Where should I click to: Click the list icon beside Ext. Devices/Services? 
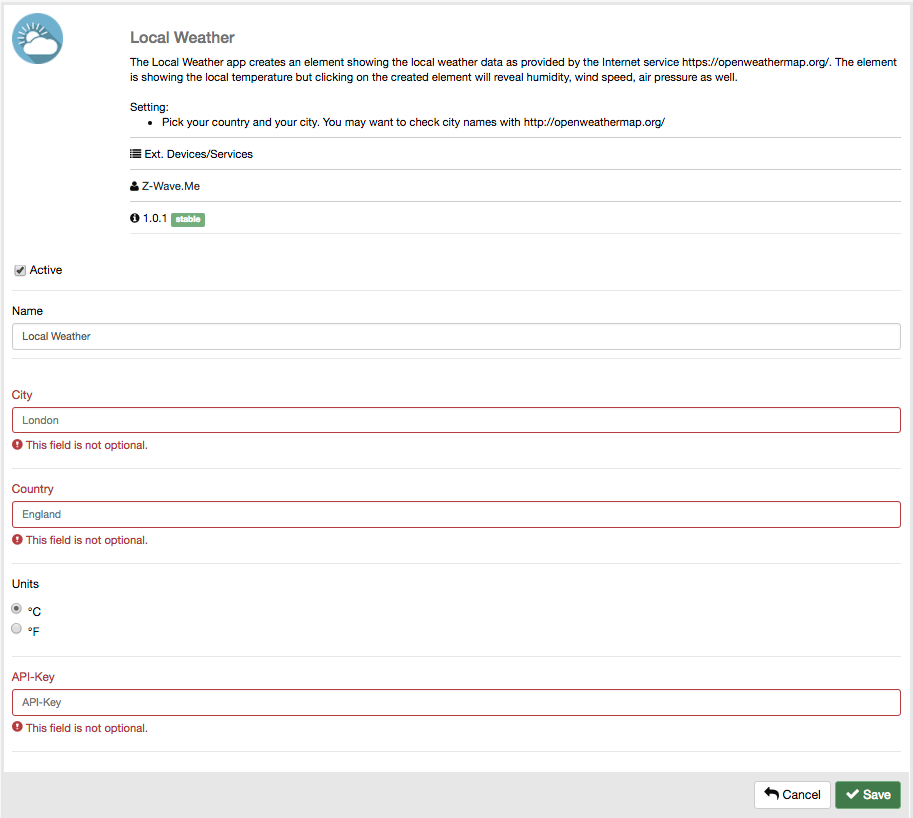(135, 154)
